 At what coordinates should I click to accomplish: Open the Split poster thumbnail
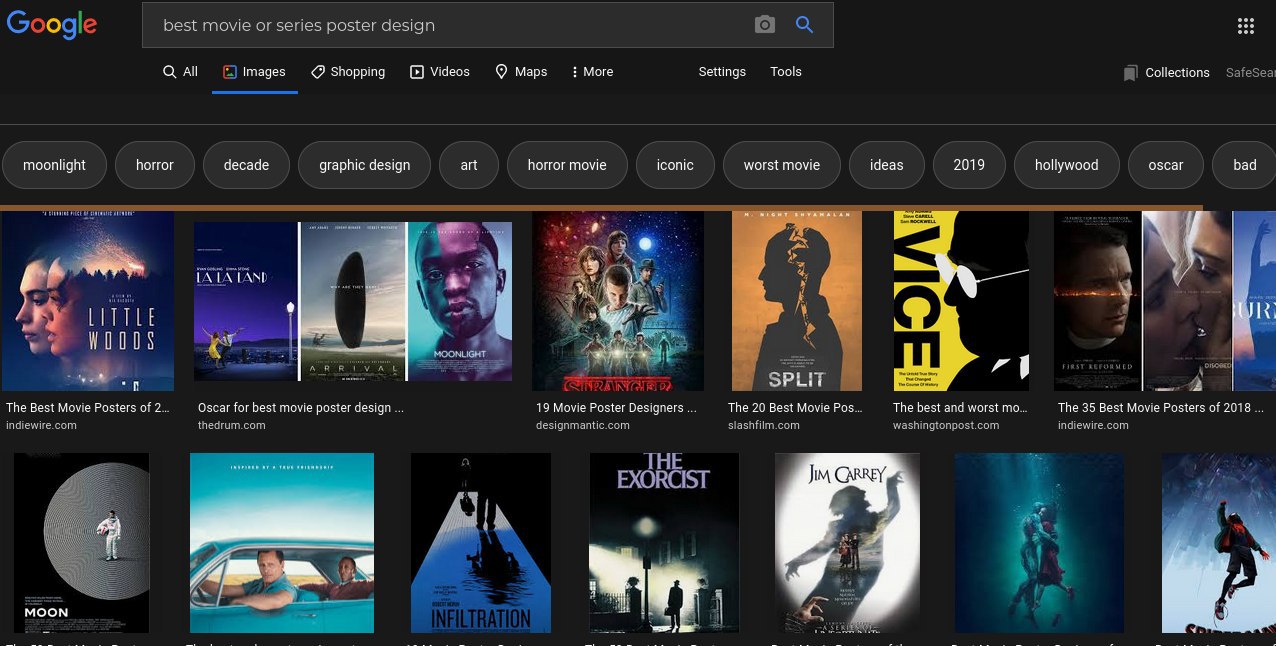(x=797, y=301)
